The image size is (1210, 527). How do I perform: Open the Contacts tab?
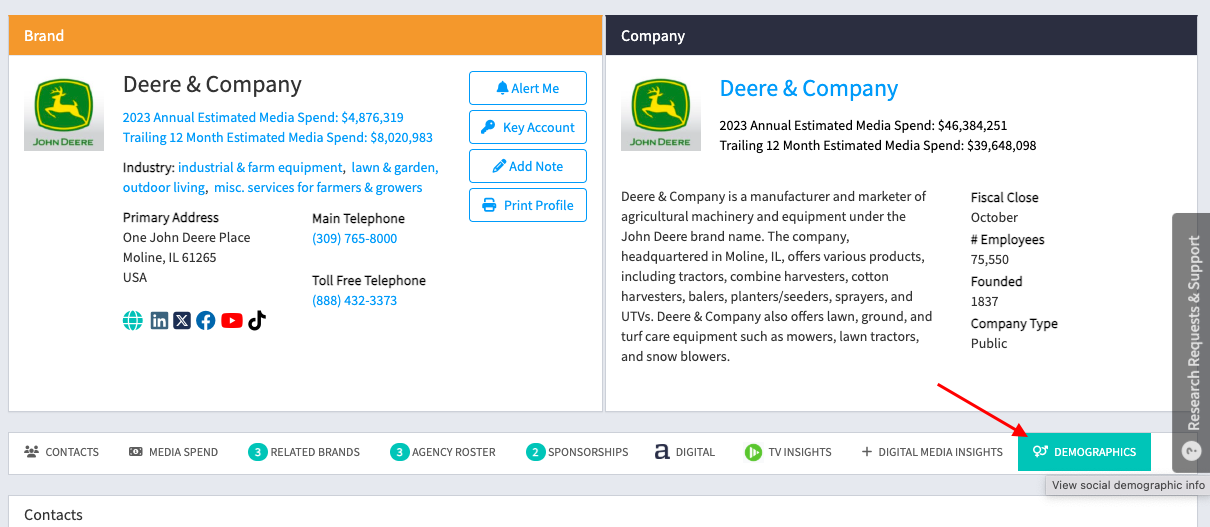62,452
